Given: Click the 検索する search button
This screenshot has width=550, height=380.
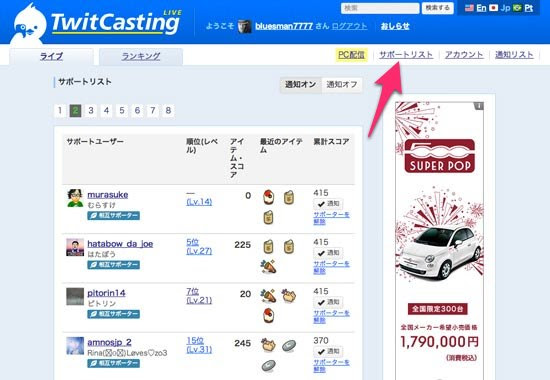Looking at the screenshot, I should pos(437,8).
